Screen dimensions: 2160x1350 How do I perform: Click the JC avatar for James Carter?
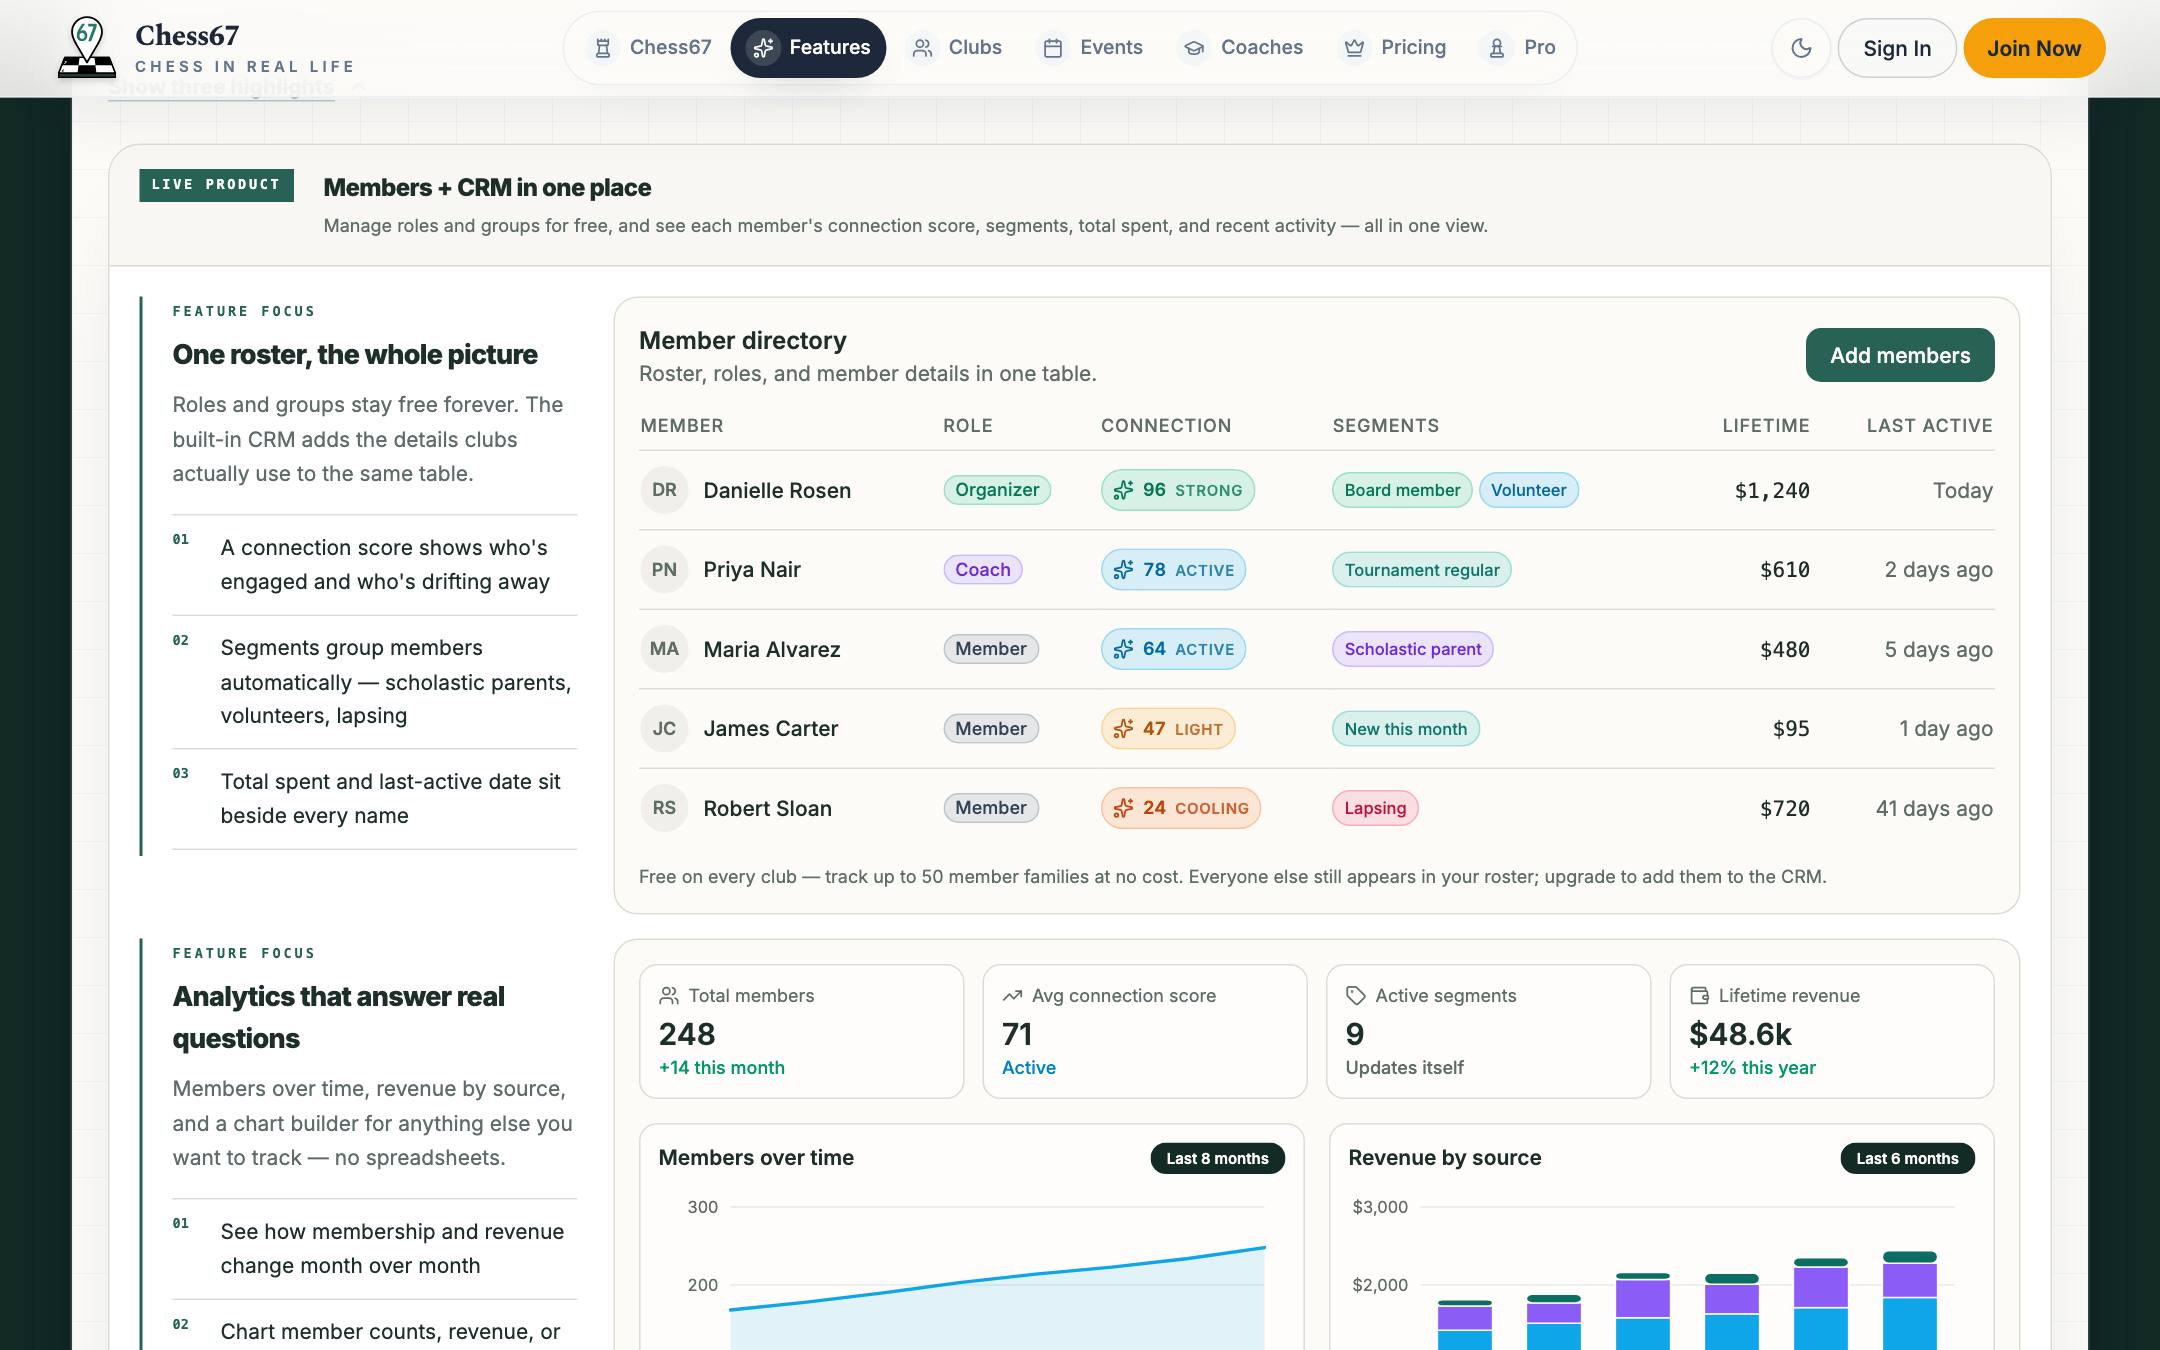pyautogui.click(x=664, y=729)
